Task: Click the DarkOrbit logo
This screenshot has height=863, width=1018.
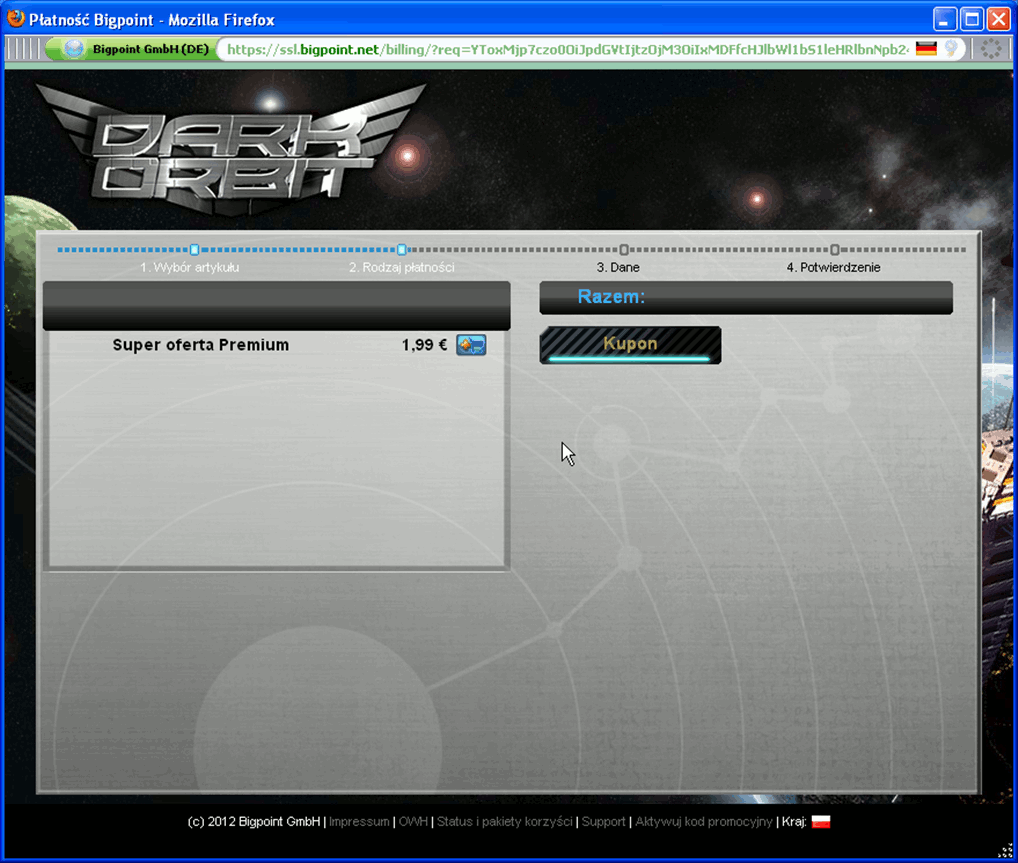Action: pos(231,149)
